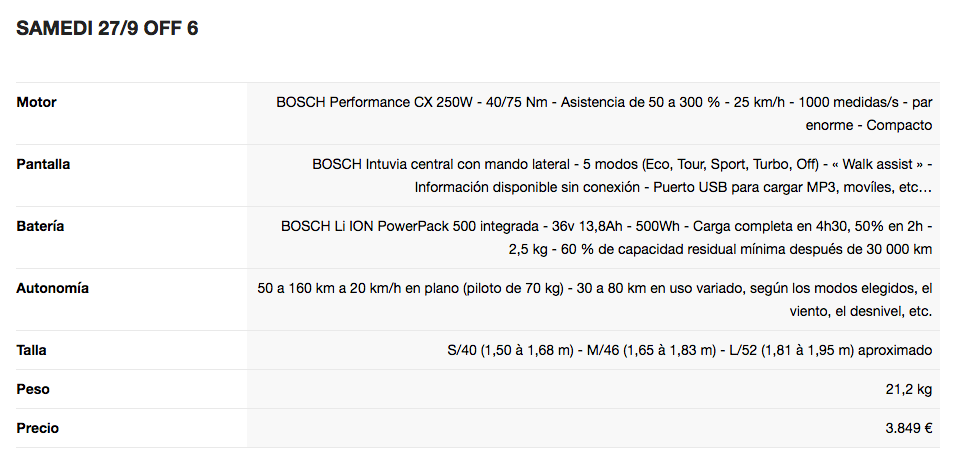Click the Peso row label
The width and height of the screenshot is (954, 456).
(32, 389)
